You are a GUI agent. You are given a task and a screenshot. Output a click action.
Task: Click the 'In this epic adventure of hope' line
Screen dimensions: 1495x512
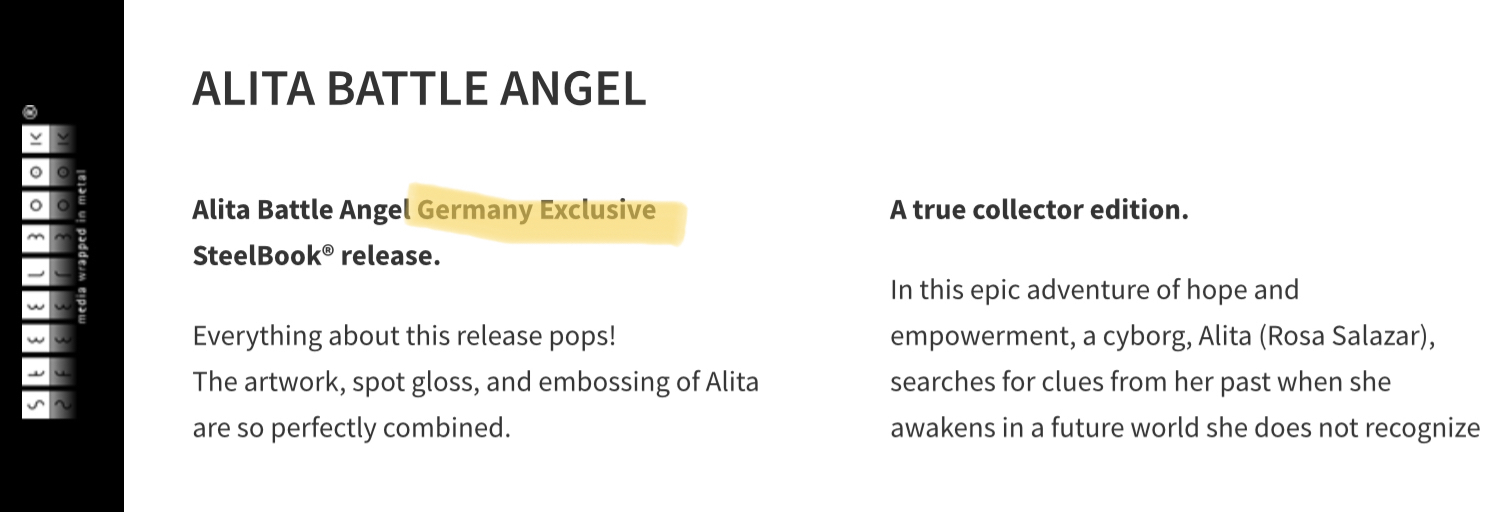[x=1093, y=290]
